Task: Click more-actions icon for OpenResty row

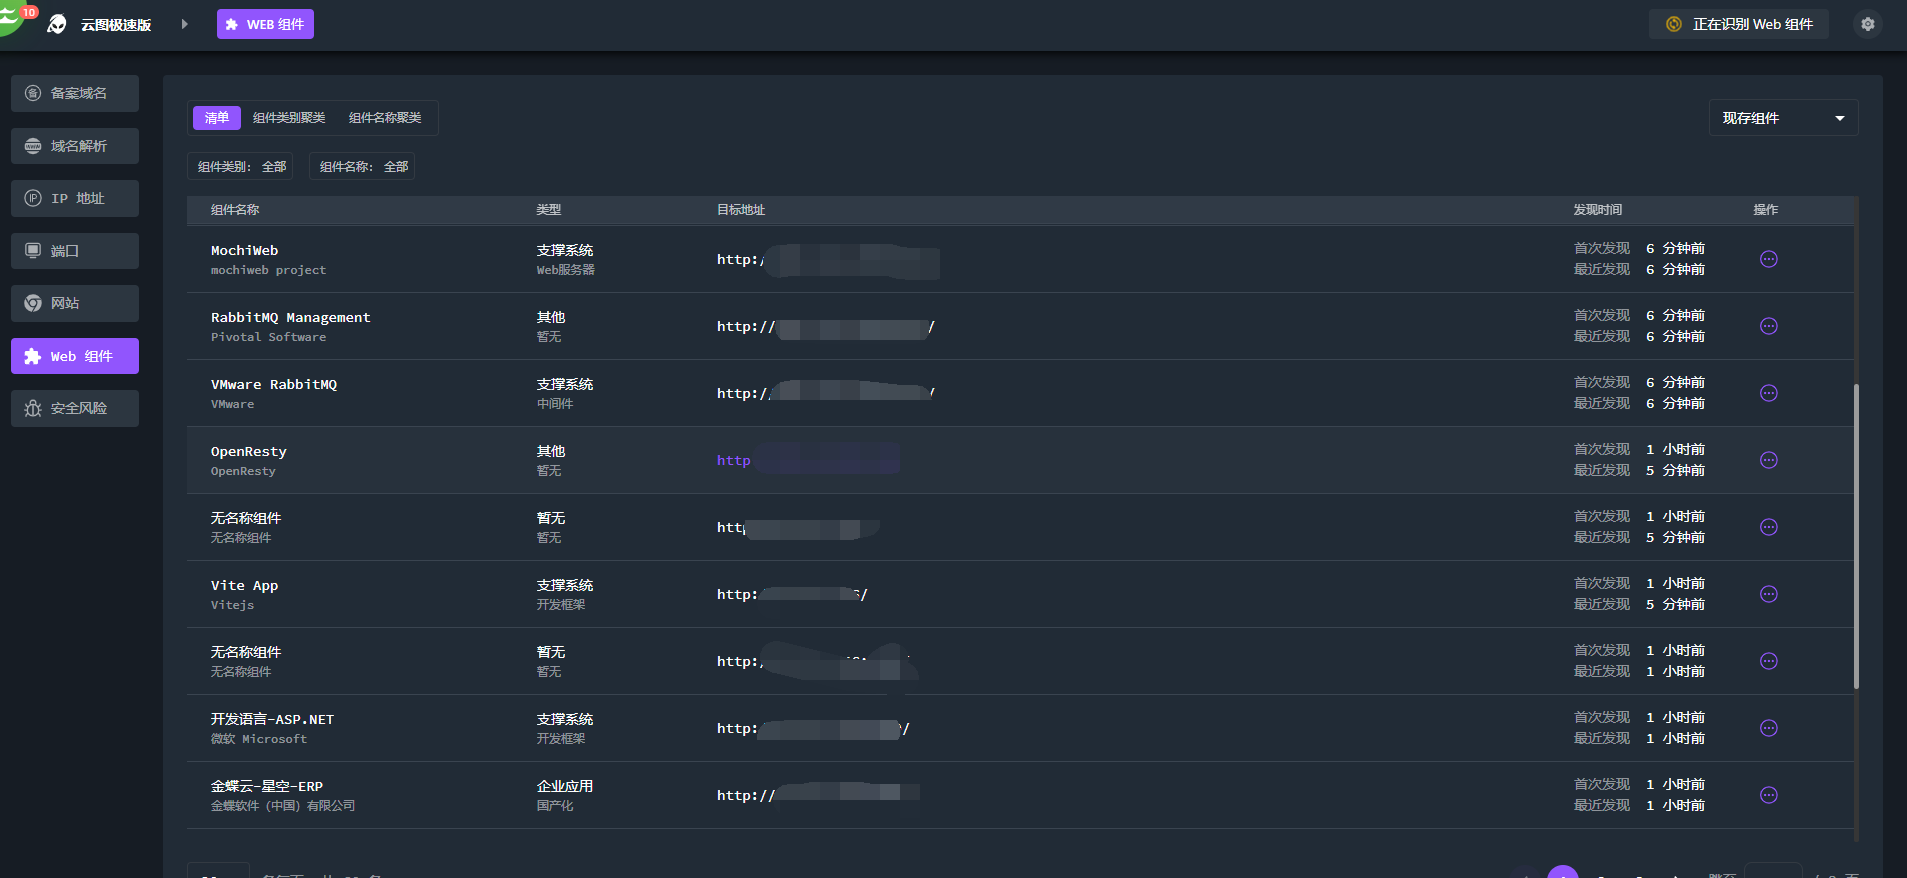Action: click(1768, 460)
